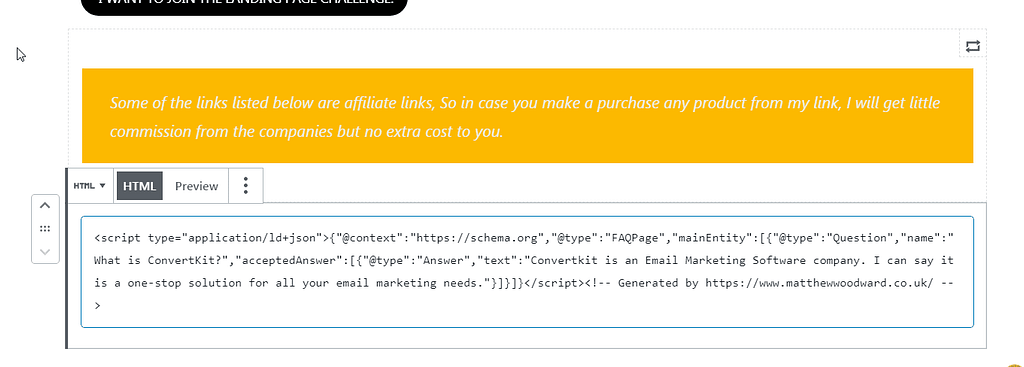The width and height of the screenshot is (1024, 367).
Task: Switch to the Preview tab
Action: pyautogui.click(x=197, y=186)
